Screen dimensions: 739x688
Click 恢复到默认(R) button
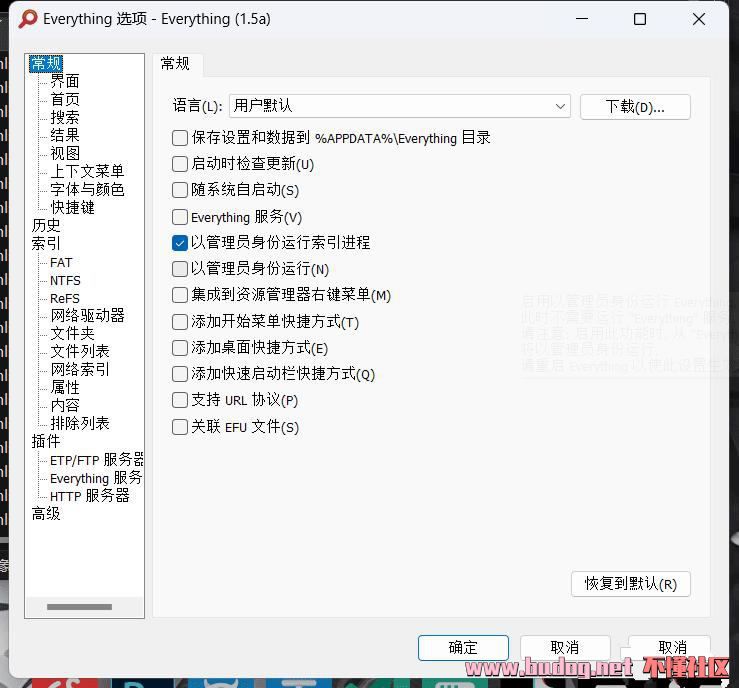(x=631, y=584)
